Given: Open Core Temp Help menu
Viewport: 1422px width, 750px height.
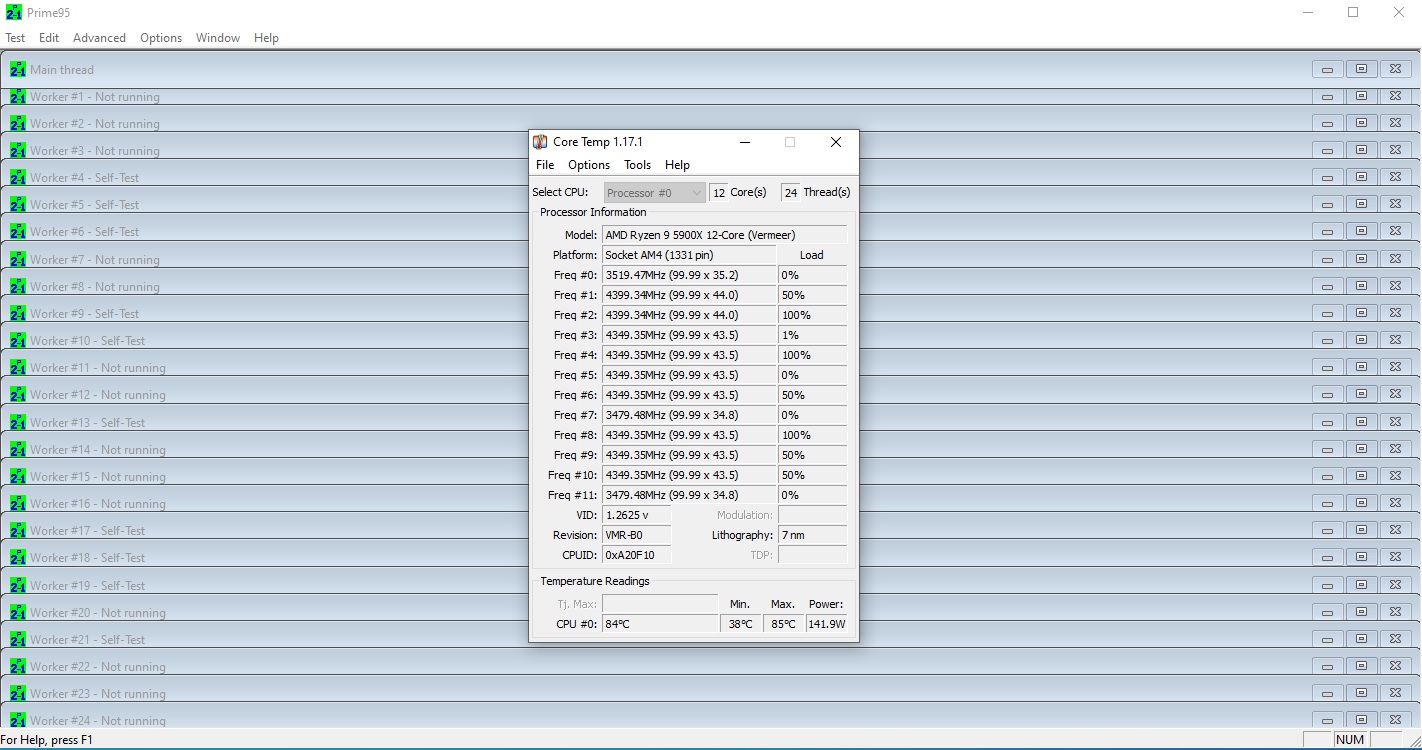Looking at the screenshot, I should coord(677,165).
